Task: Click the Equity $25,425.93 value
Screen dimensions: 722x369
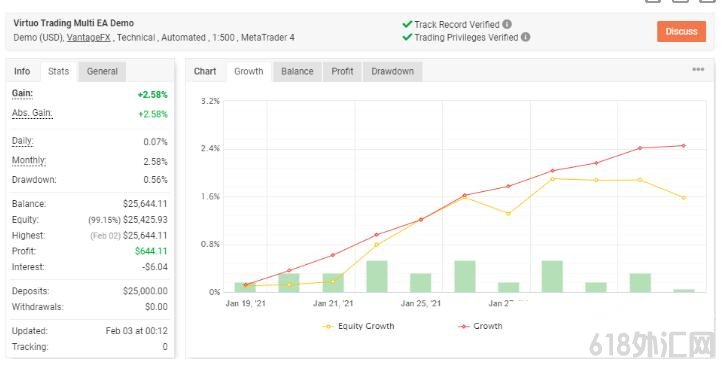Action: [145, 220]
